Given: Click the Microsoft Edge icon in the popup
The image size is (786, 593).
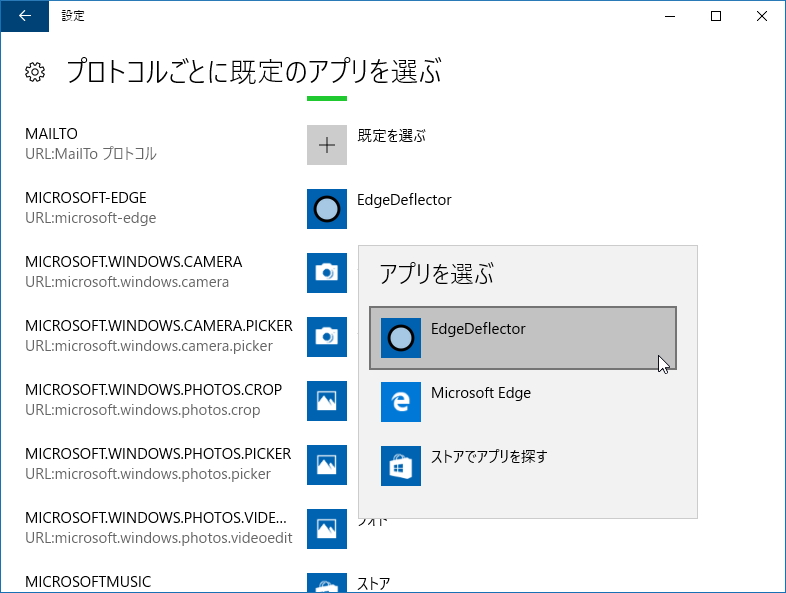Looking at the screenshot, I should pos(401,402).
